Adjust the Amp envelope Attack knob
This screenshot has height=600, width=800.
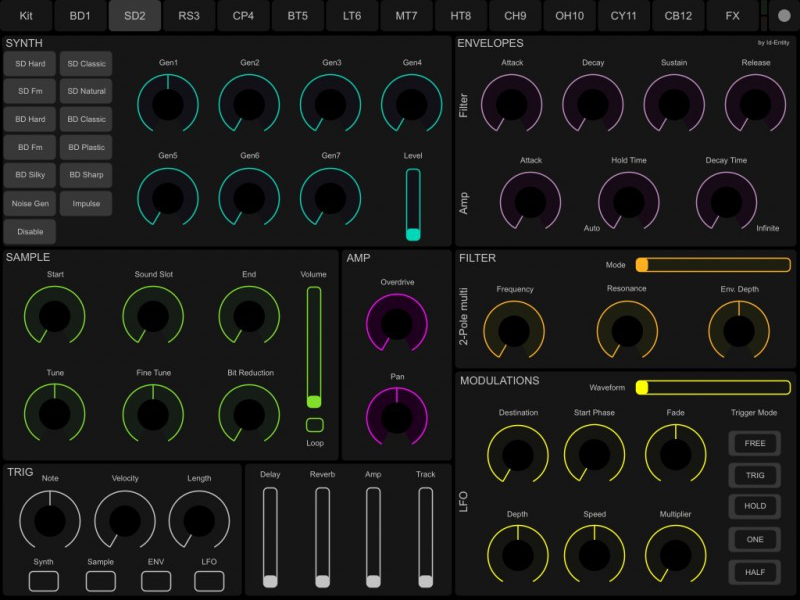pos(530,200)
